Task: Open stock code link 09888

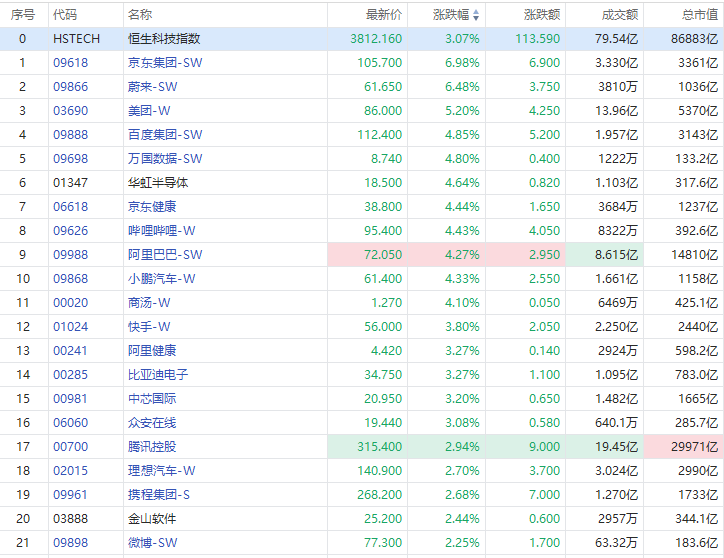Action: tap(70, 135)
